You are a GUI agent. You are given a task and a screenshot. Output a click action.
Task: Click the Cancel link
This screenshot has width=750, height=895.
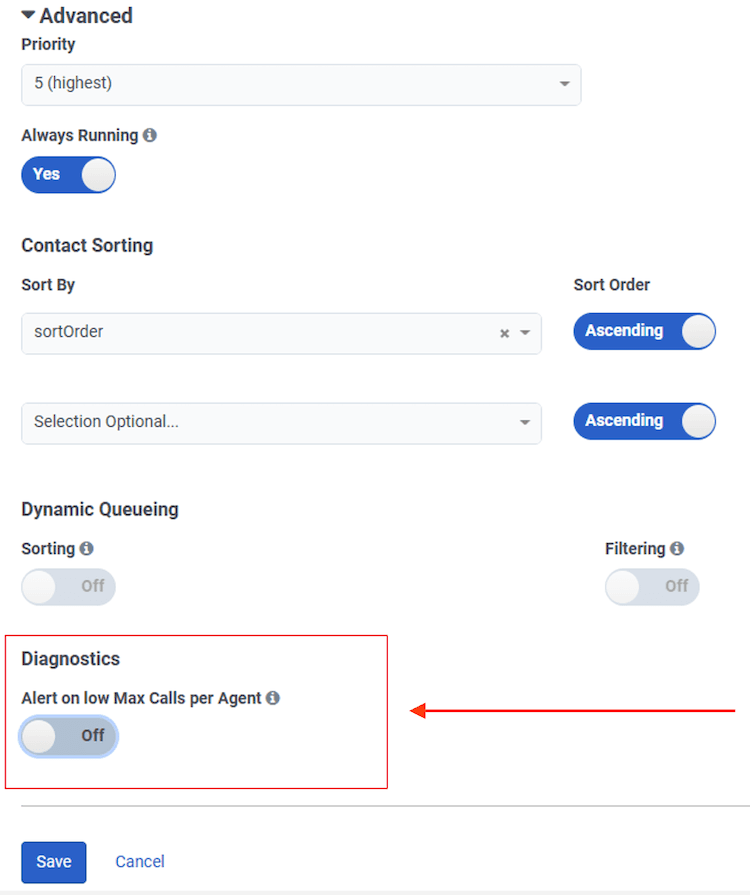pos(139,862)
